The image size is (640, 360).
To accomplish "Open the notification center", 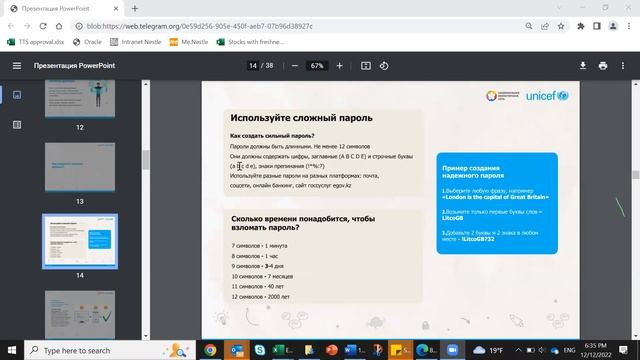I will 623,350.
